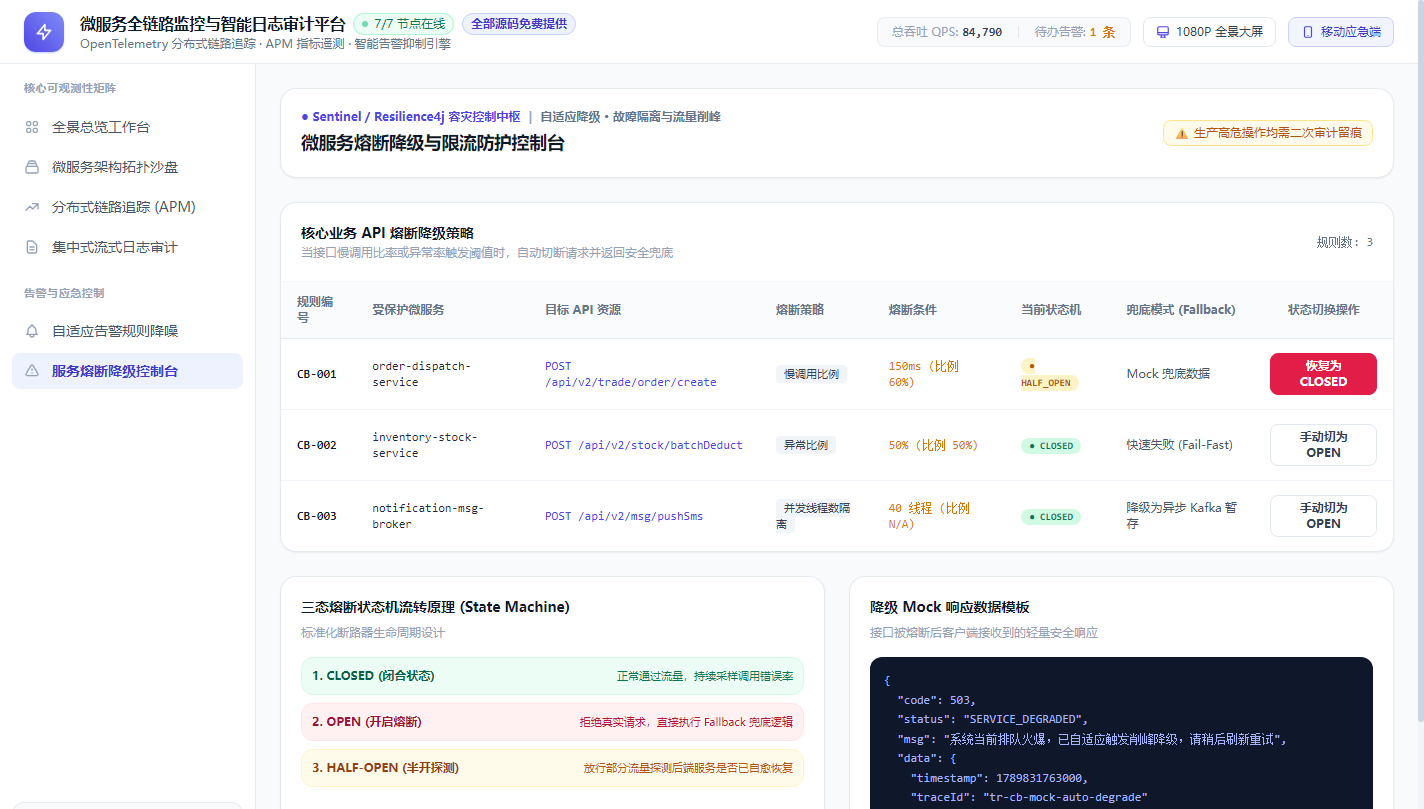Click 手动切为 OPEN for notification-msg-broker

pyautogui.click(x=1323, y=516)
